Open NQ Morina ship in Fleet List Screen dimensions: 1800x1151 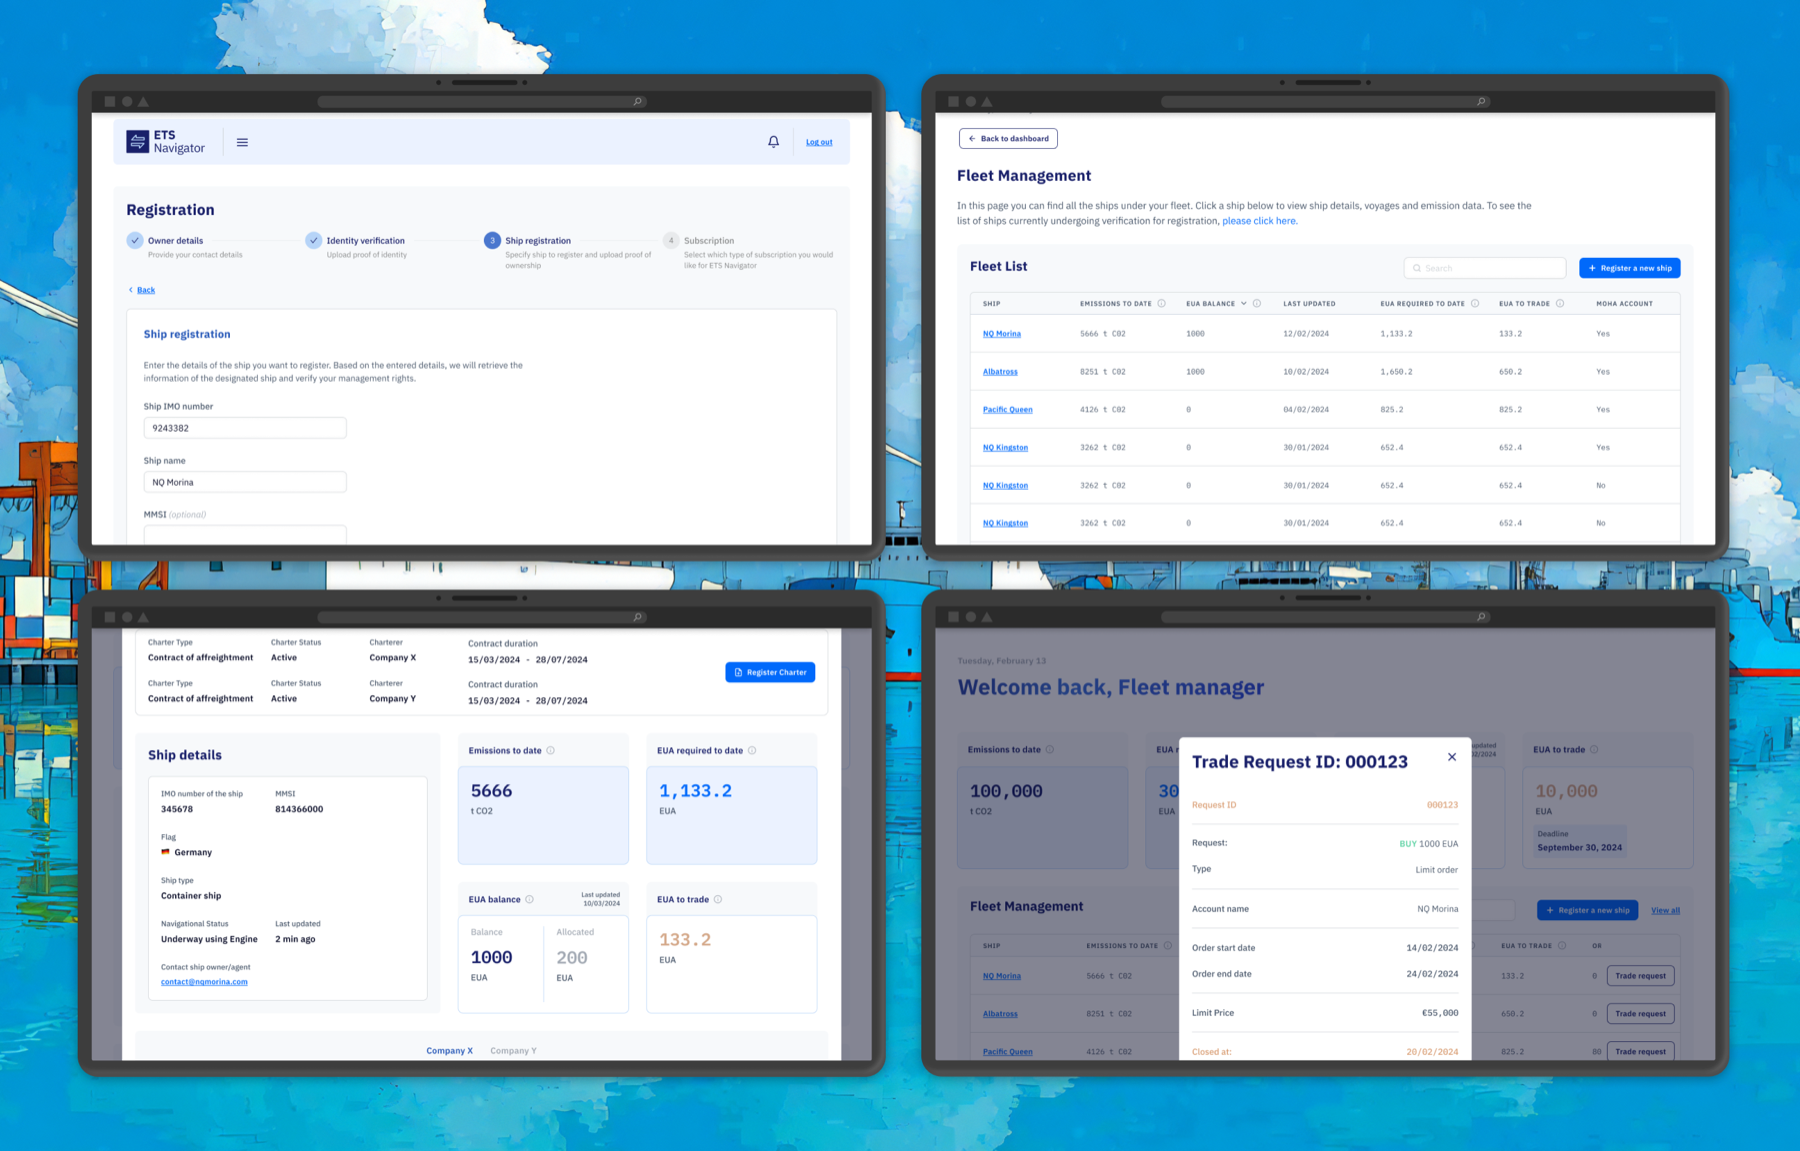(x=1002, y=334)
